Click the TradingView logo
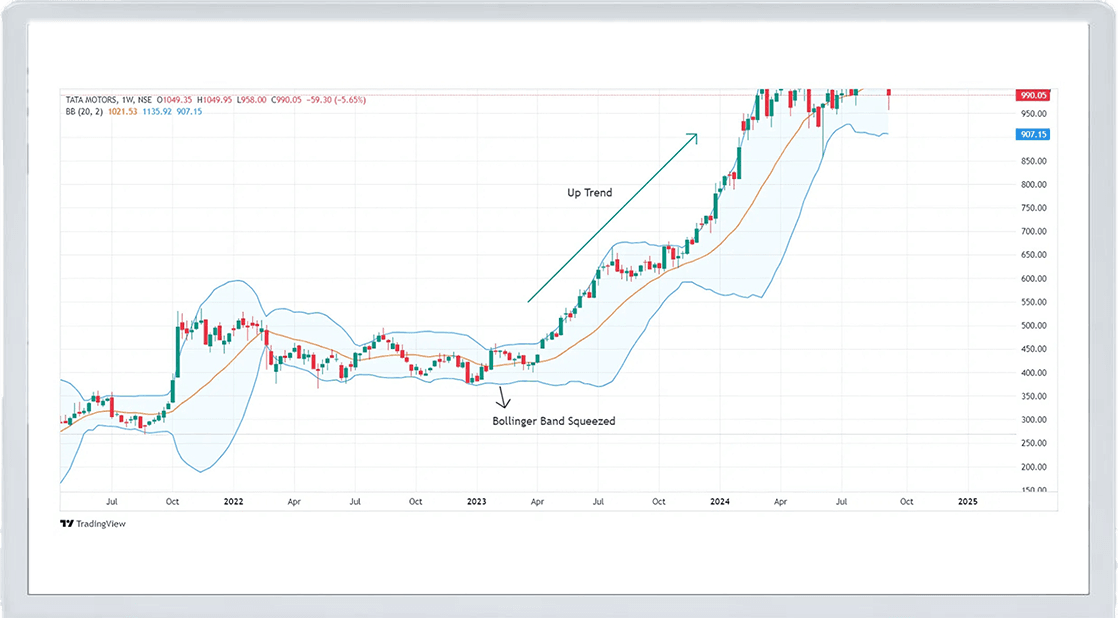Screen dimensions: 1118x618 (93, 524)
